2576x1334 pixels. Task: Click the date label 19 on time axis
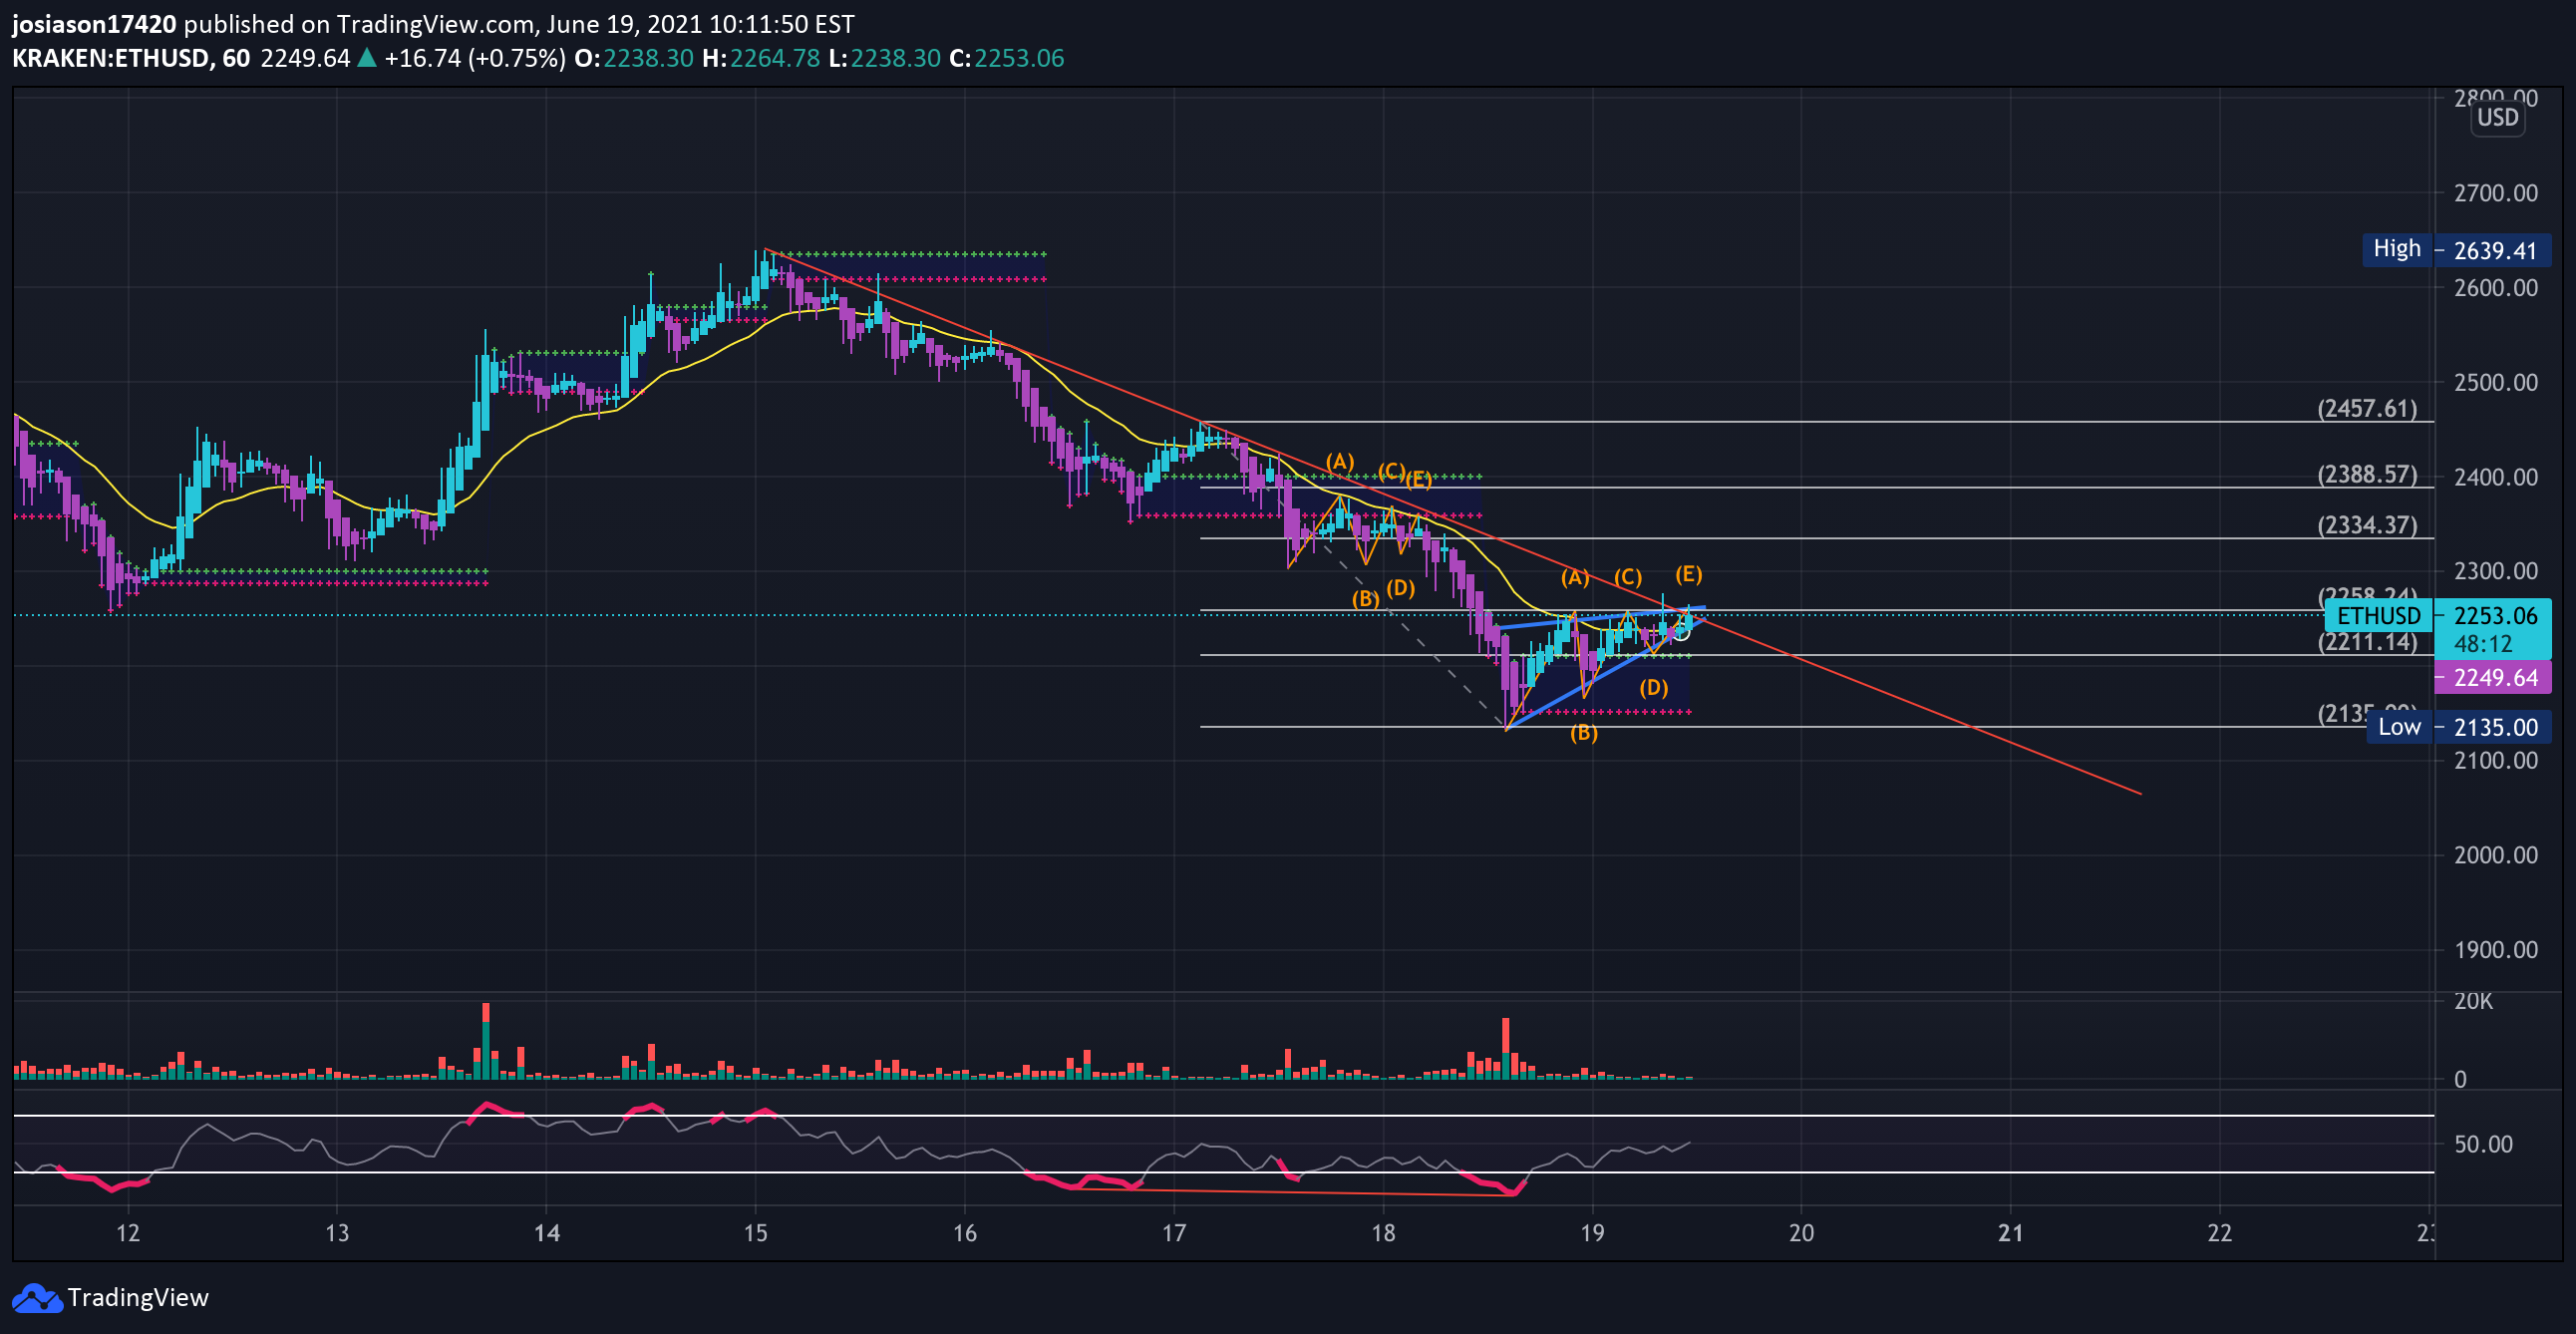point(1592,1233)
